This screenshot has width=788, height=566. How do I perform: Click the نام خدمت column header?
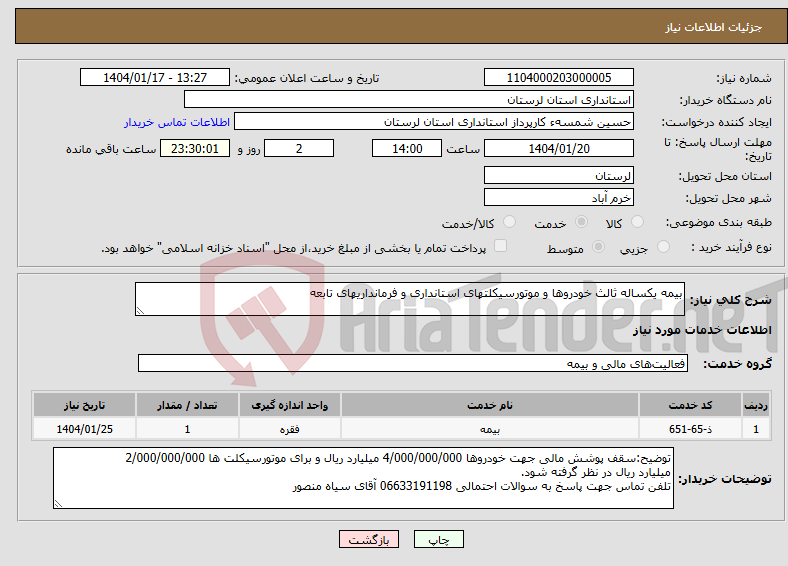pos(490,405)
